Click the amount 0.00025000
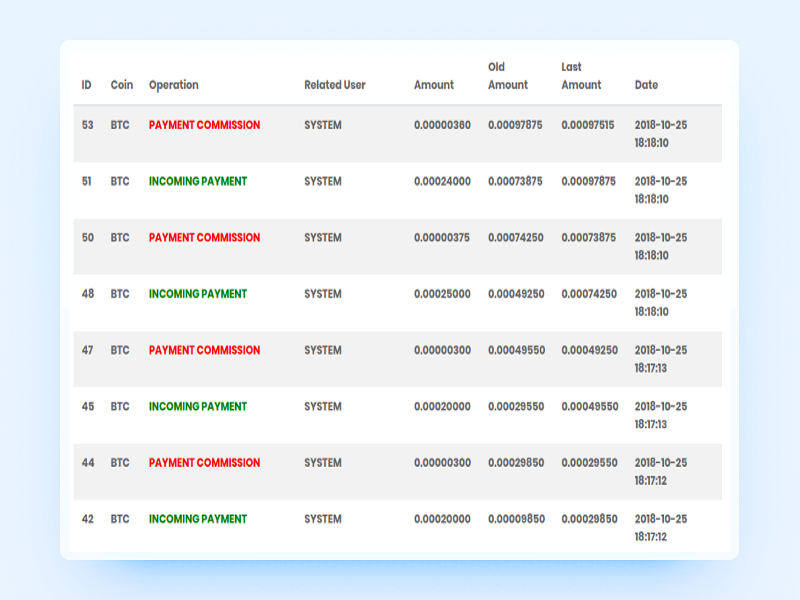This screenshot has width=800, height=600. [x=442, y=294]
